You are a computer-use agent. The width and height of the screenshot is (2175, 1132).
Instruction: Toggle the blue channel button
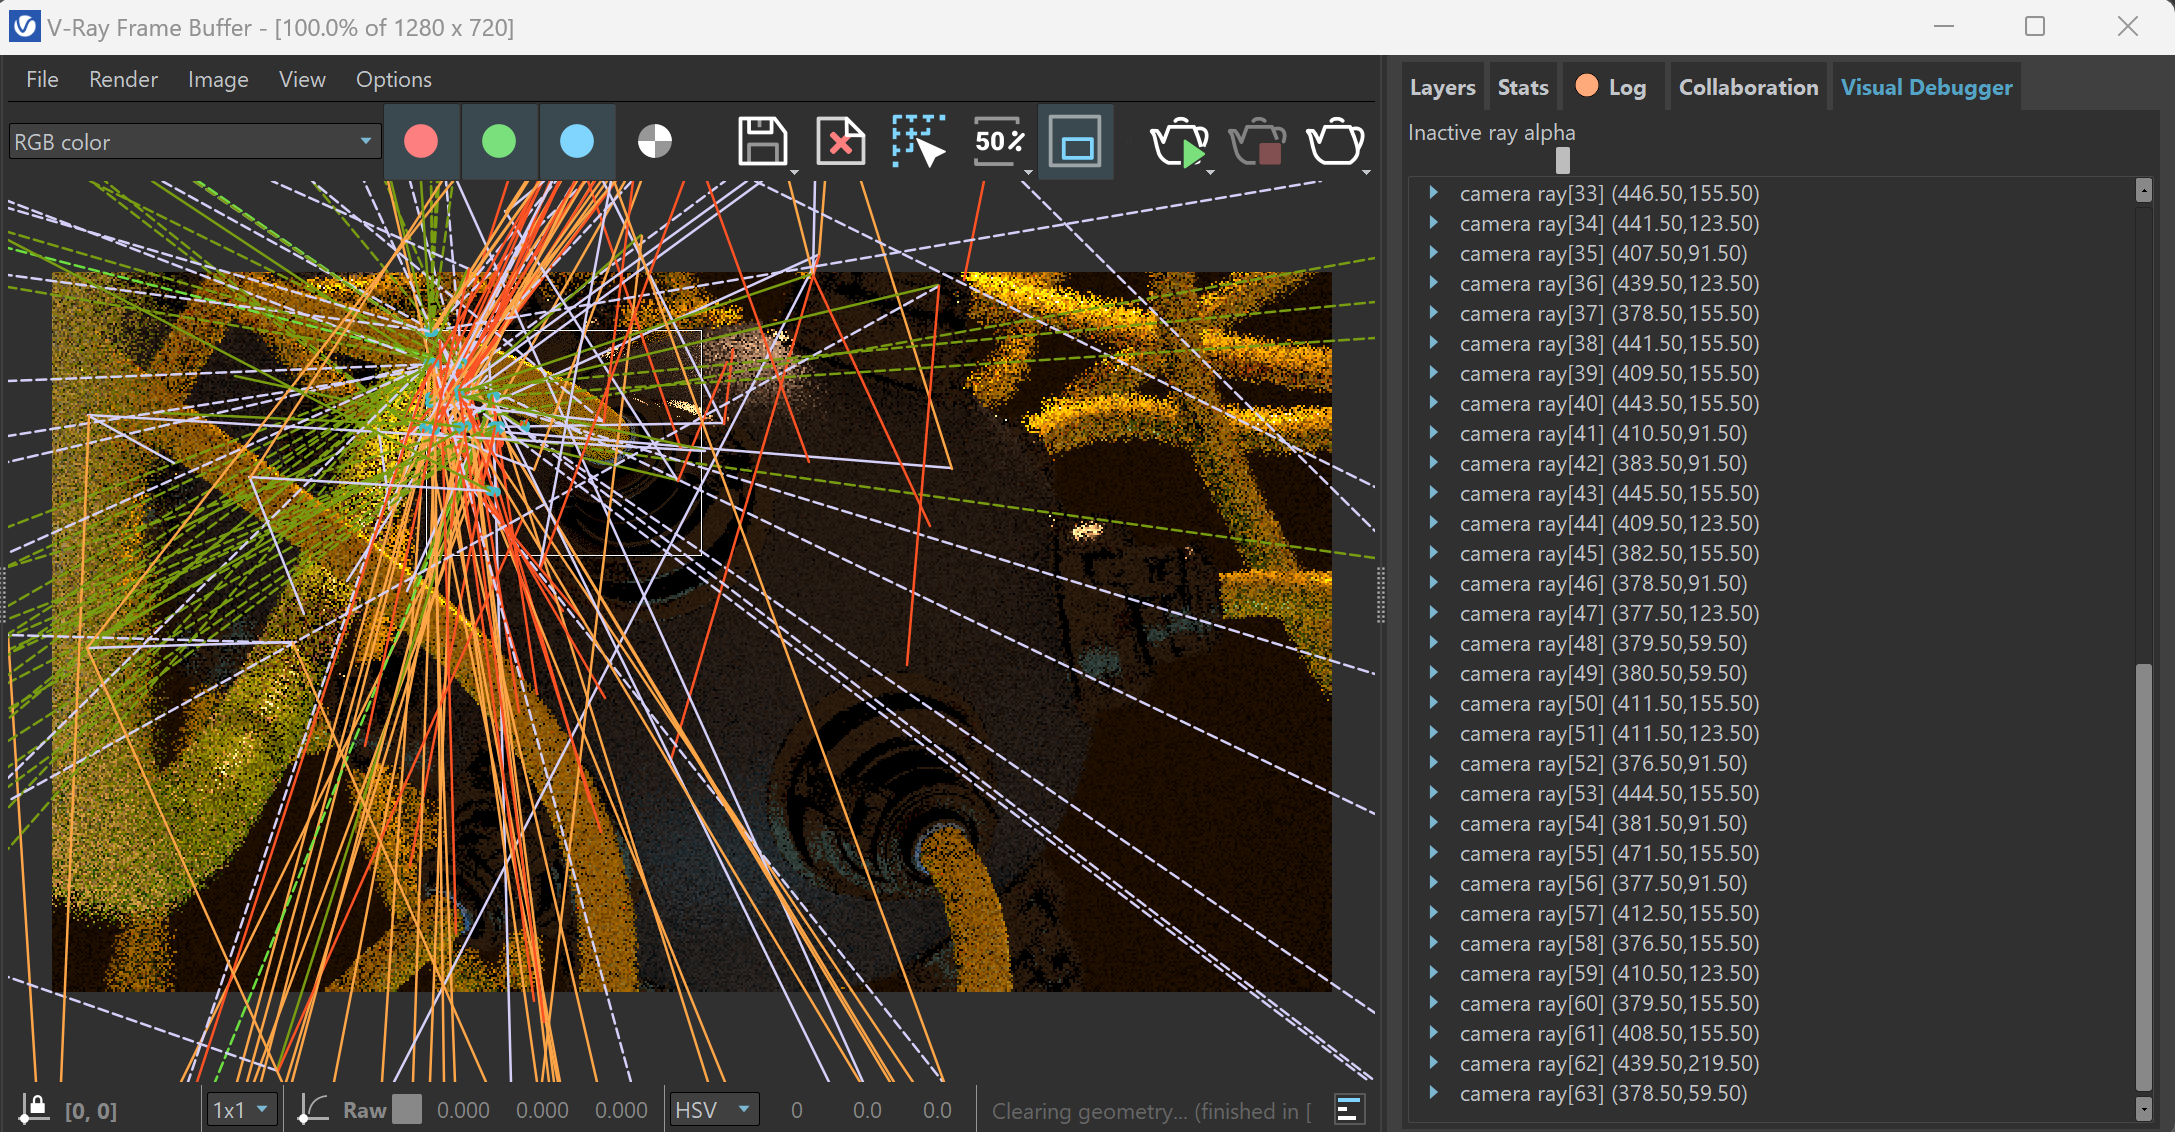(577, 142)
